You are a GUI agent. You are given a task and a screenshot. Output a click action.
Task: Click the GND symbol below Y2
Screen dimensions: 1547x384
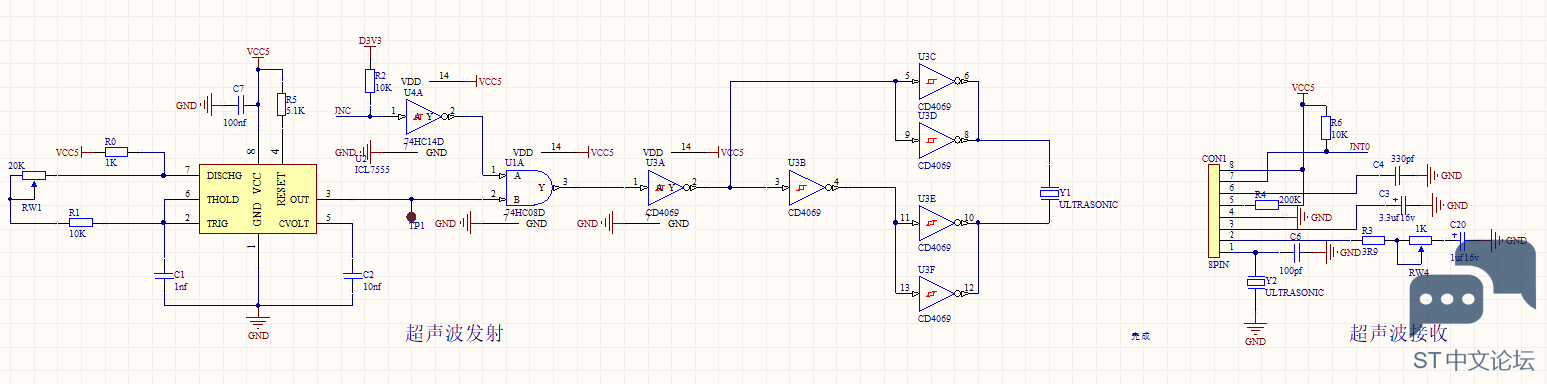(1255, 333)
